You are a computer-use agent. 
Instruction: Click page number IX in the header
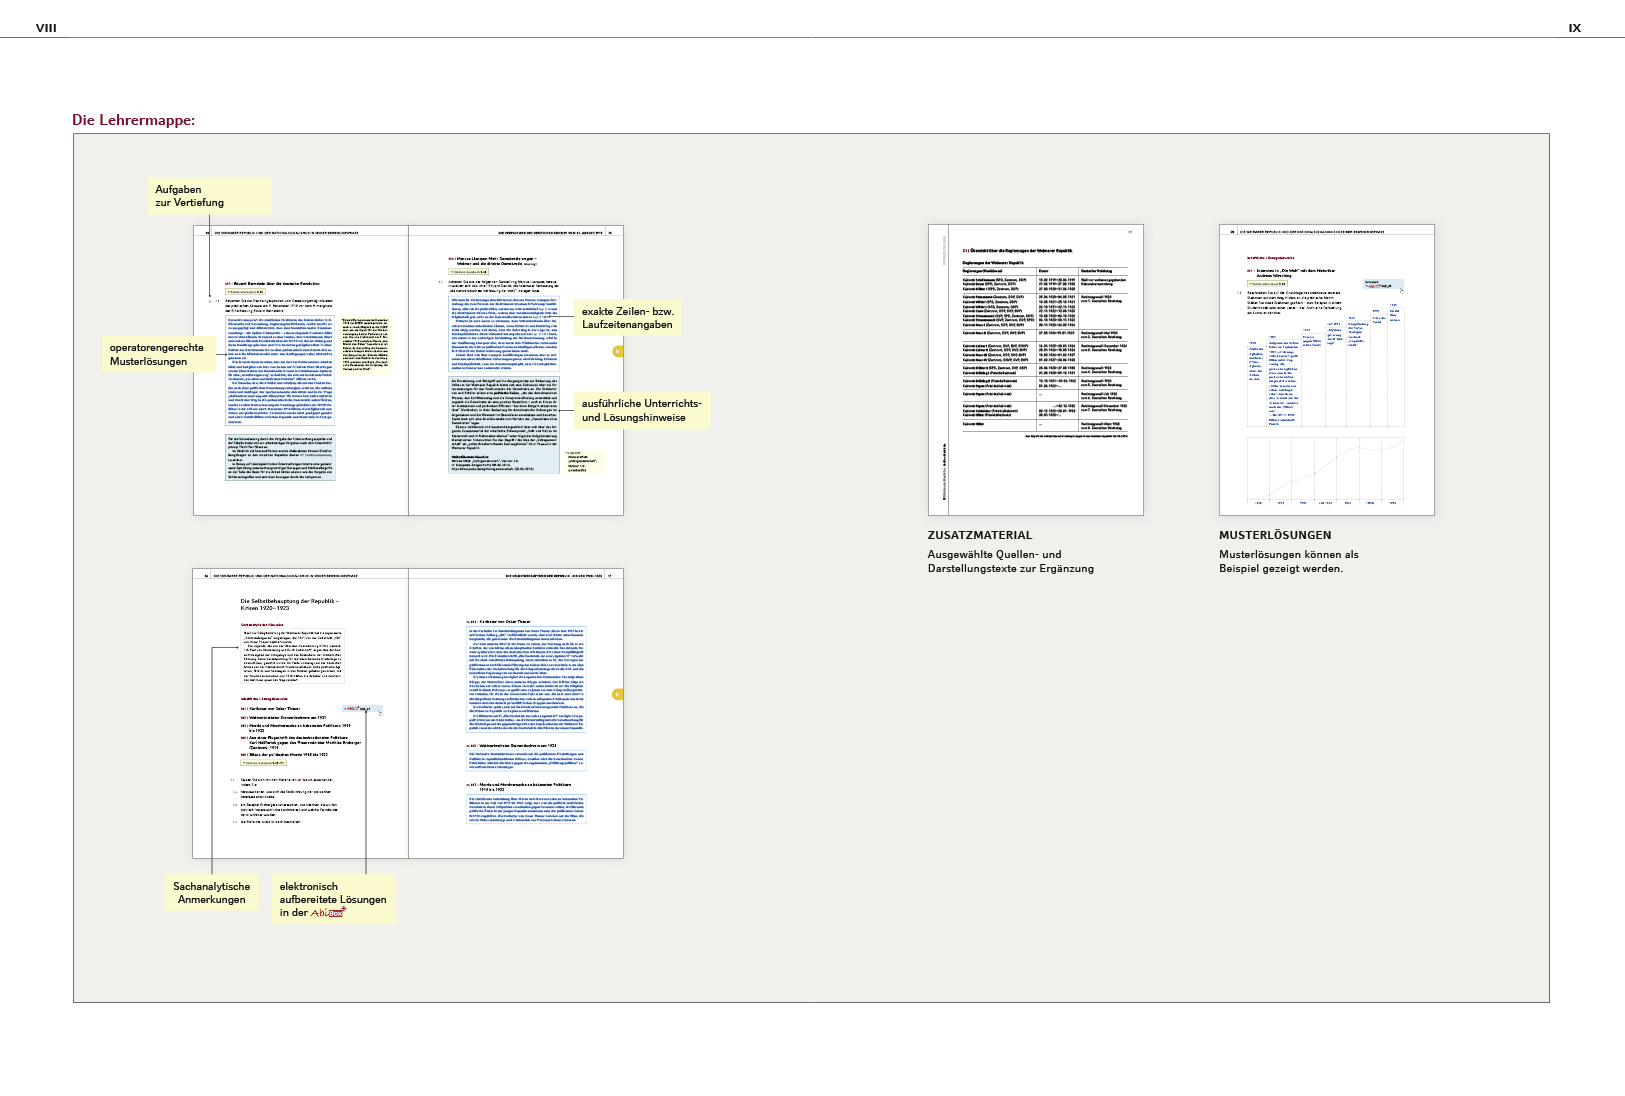(1574, 28)
